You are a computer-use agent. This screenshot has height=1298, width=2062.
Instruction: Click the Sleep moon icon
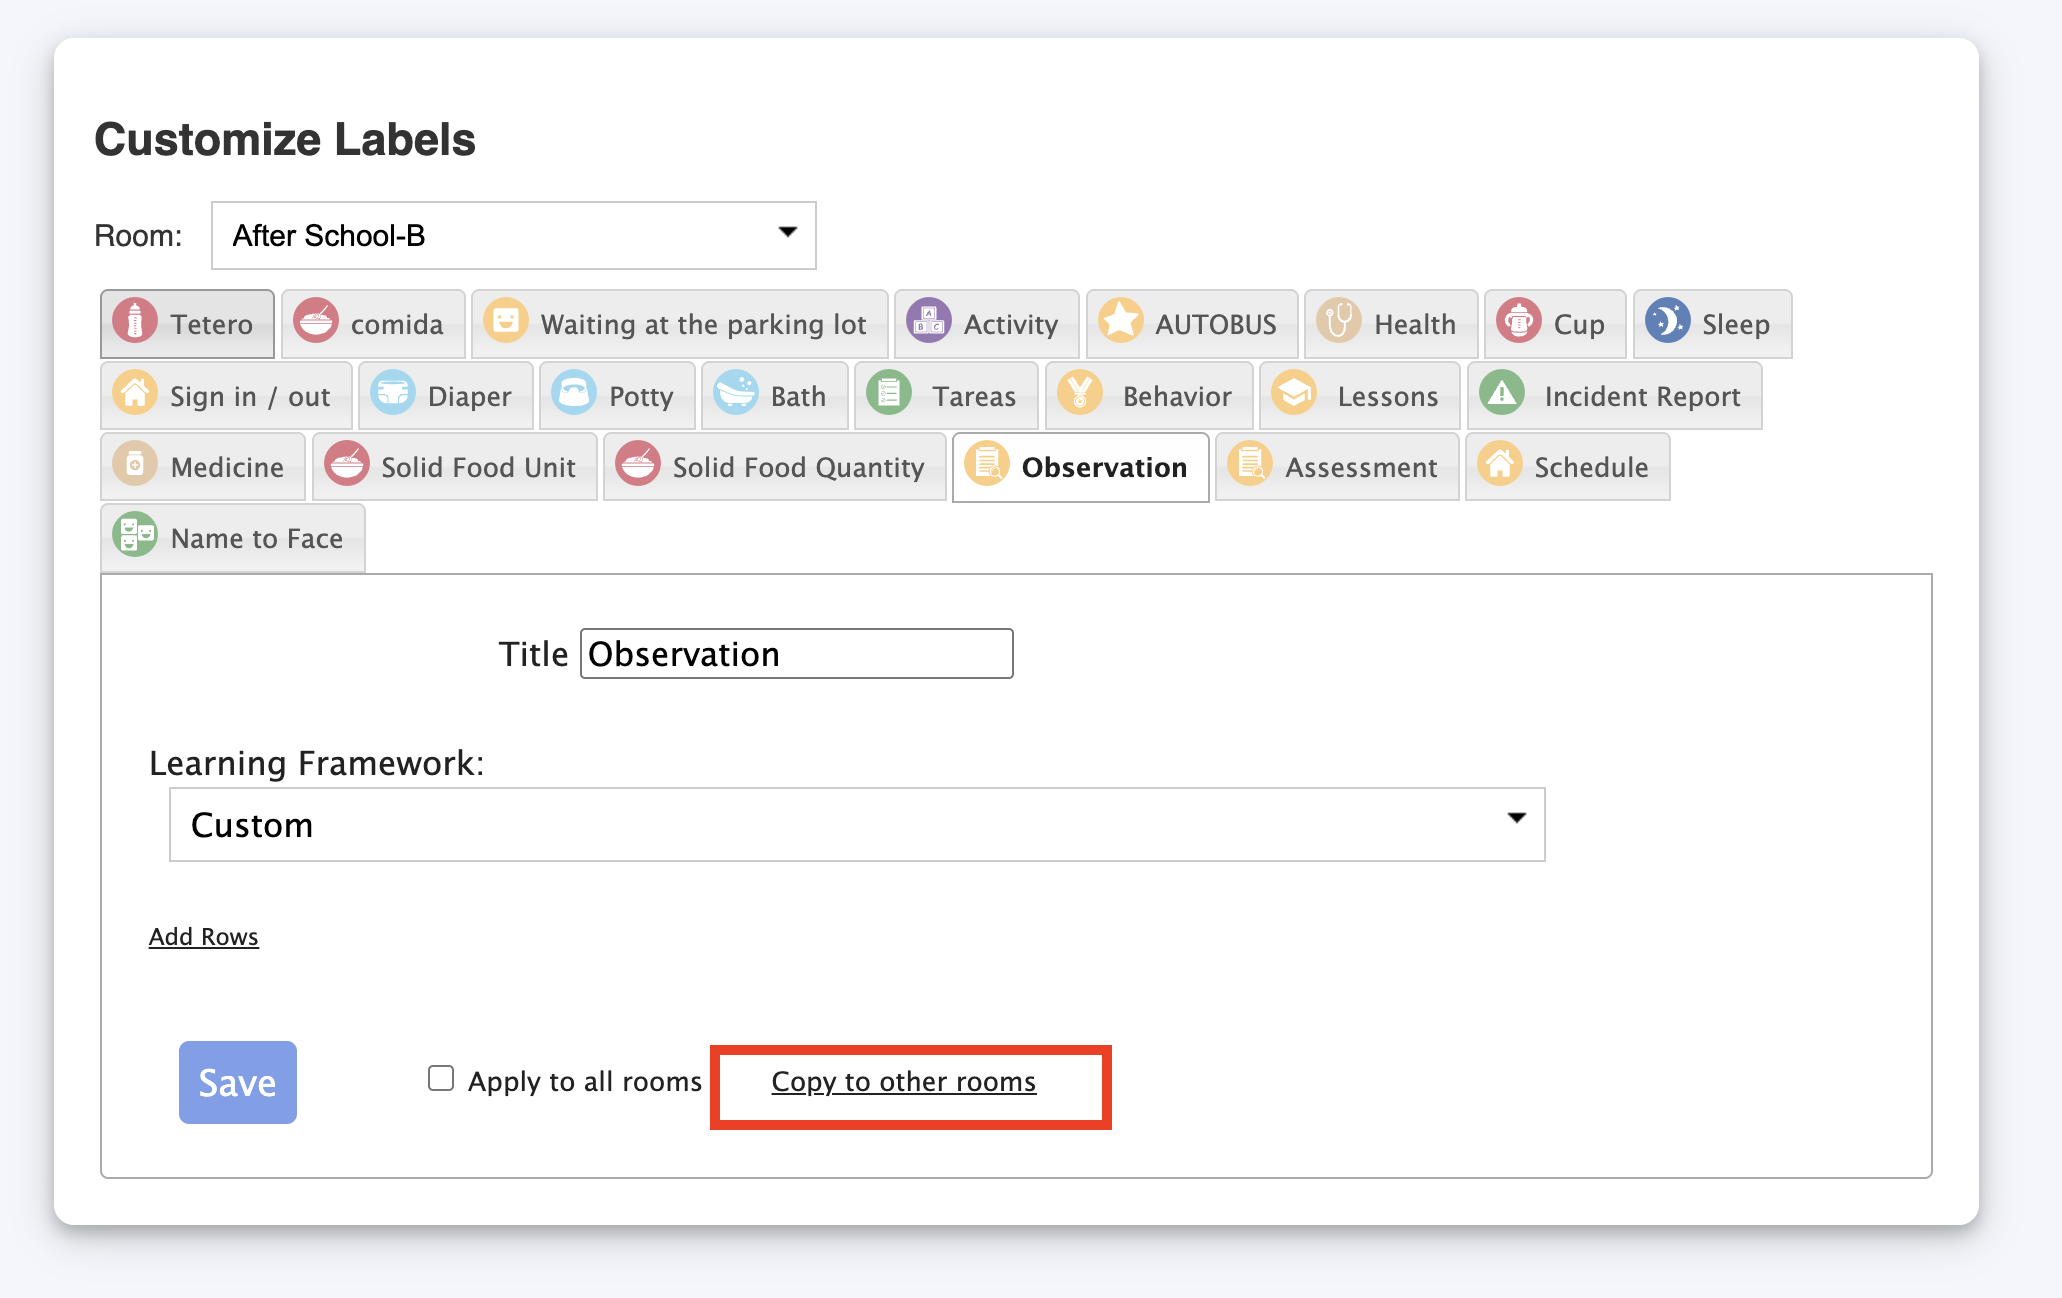[x=1667, y=322]
